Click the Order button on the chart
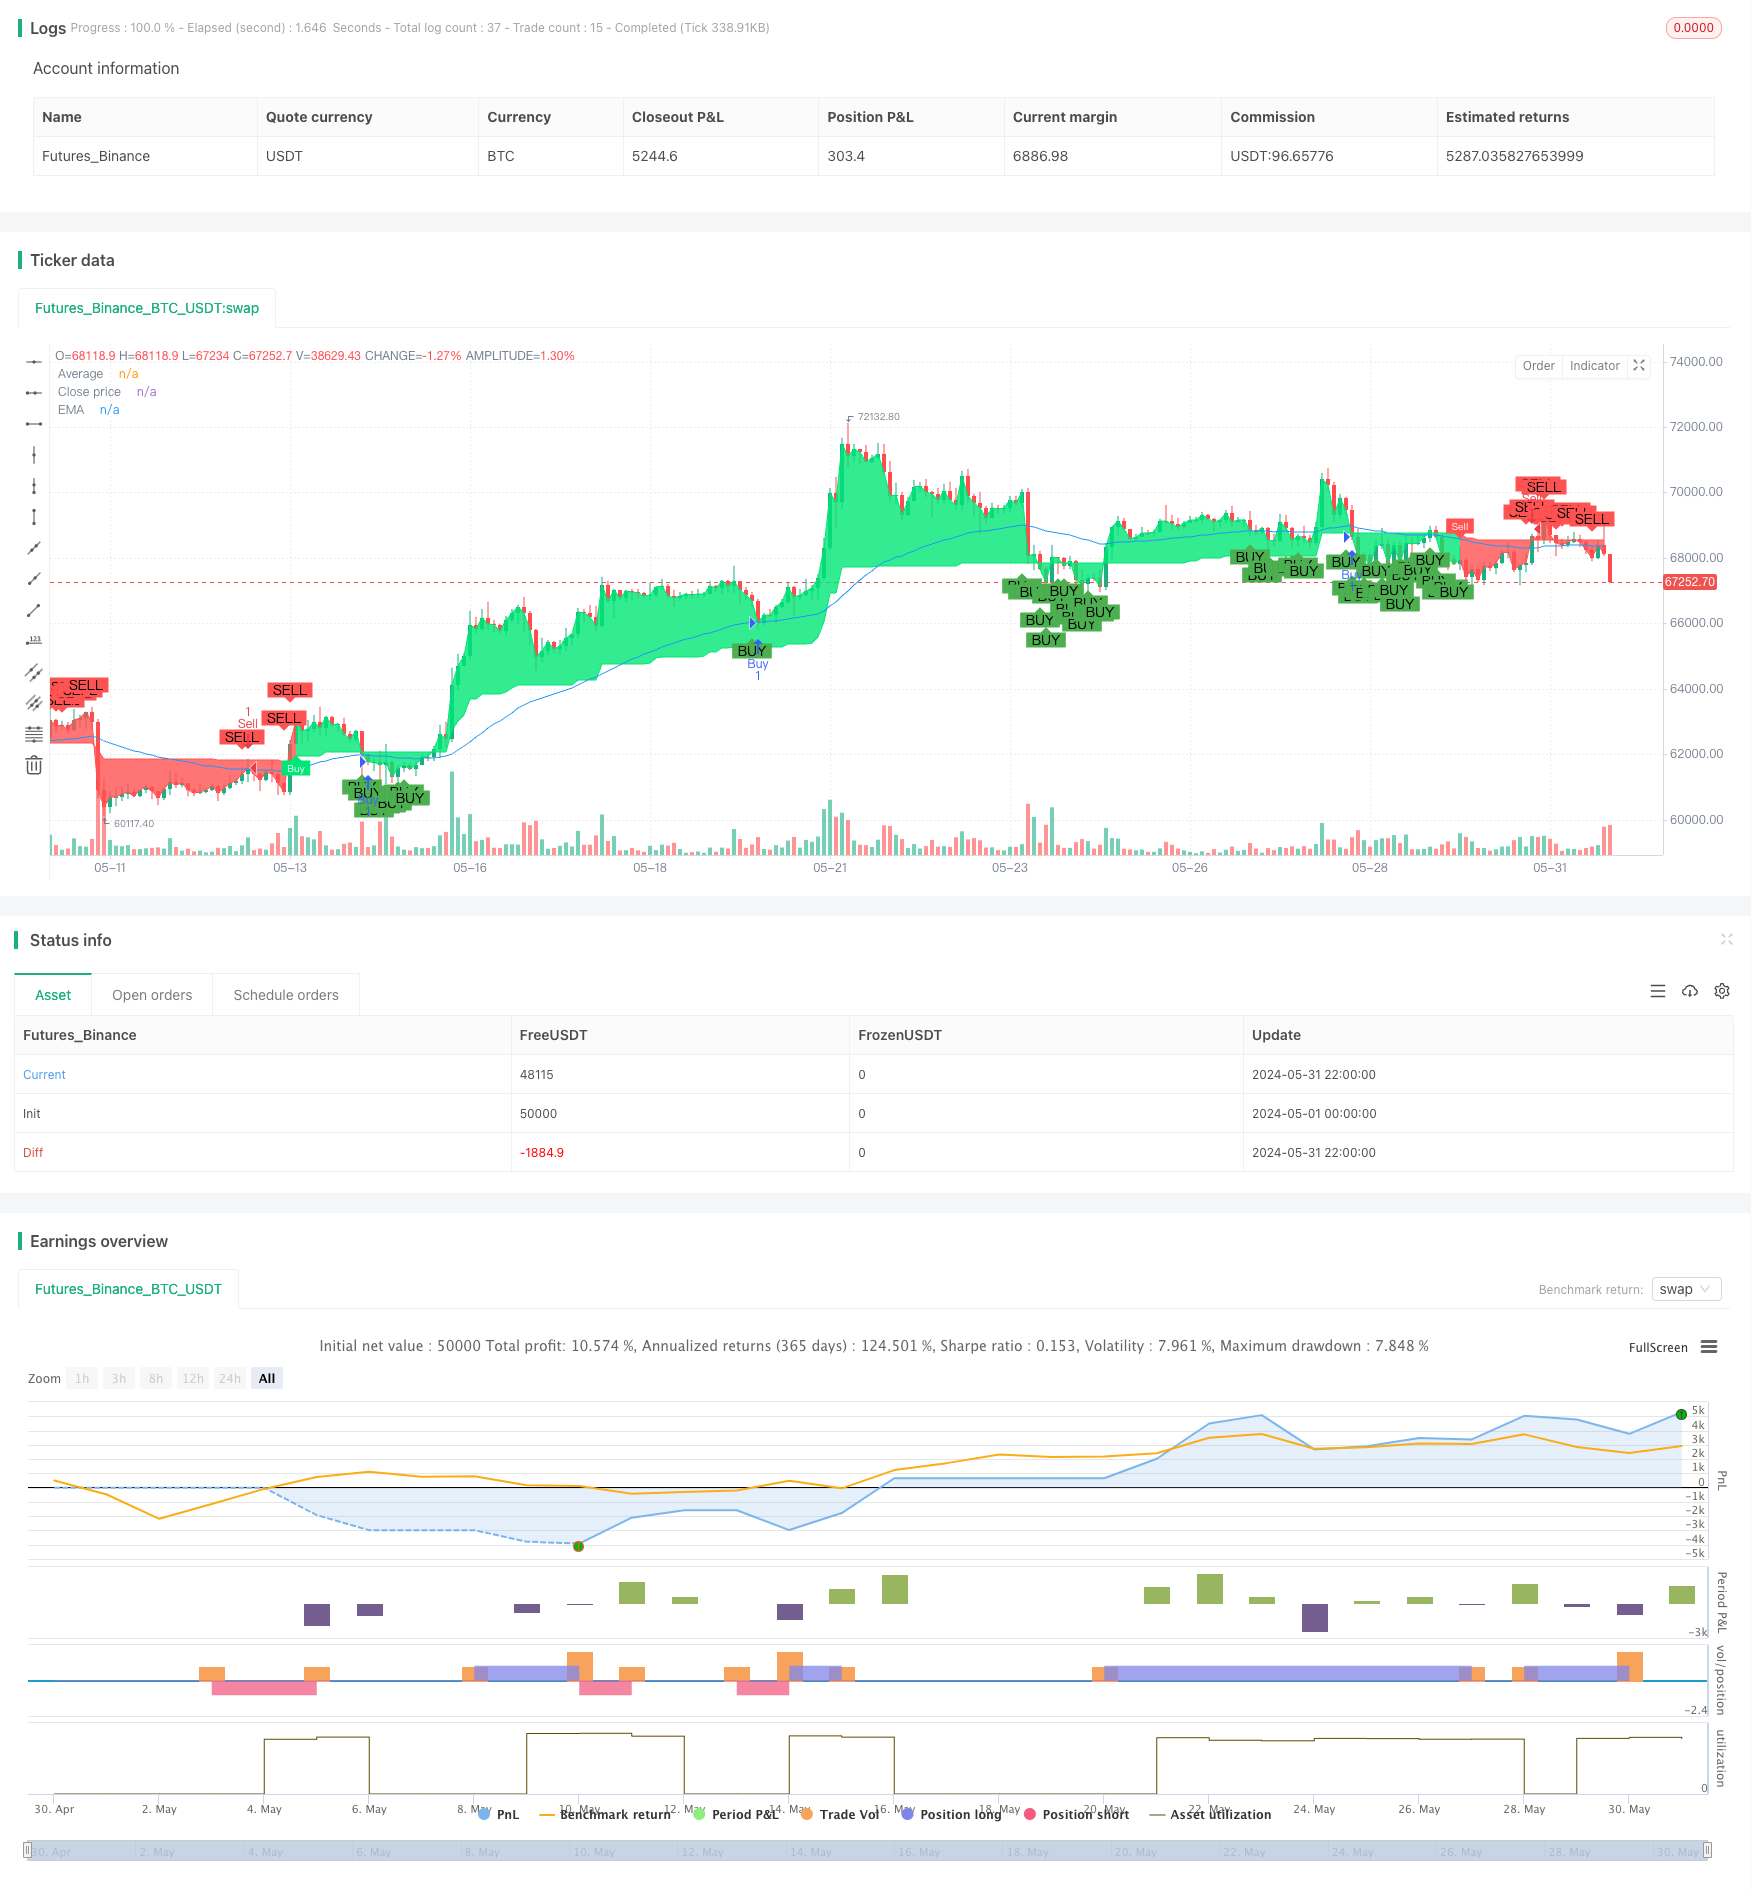The height and width of the screenshot is (1891, 1751). tap(1538, 366)
